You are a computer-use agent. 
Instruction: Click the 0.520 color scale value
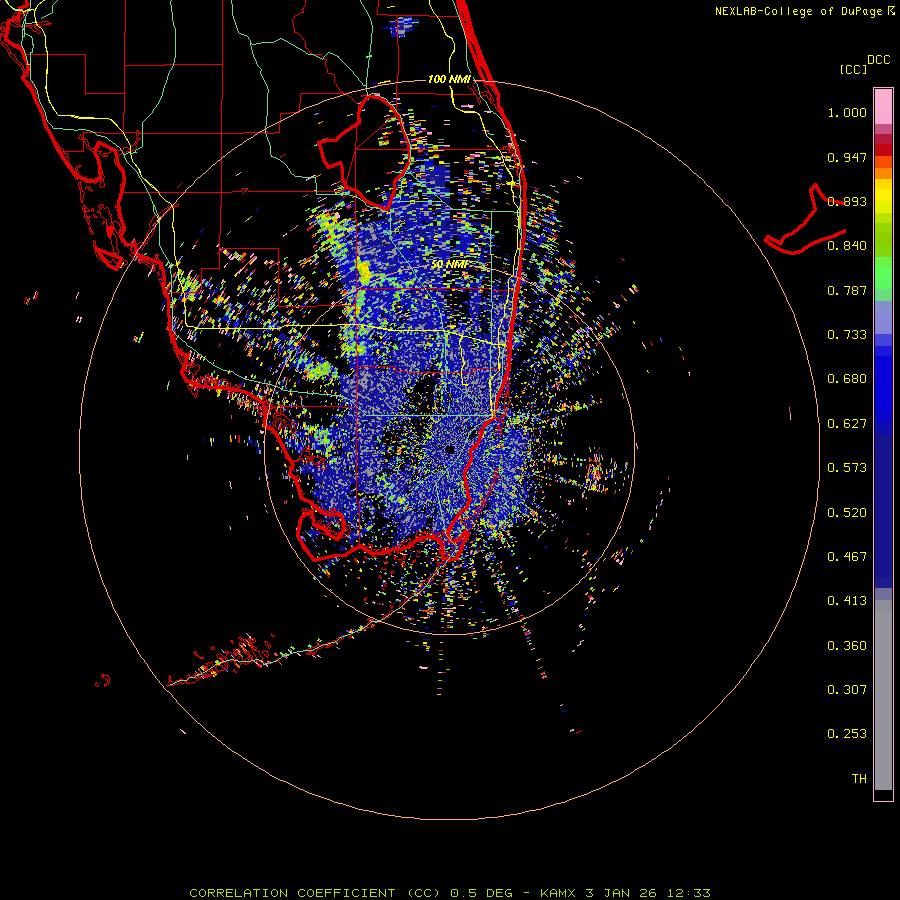tap(847, 513)
